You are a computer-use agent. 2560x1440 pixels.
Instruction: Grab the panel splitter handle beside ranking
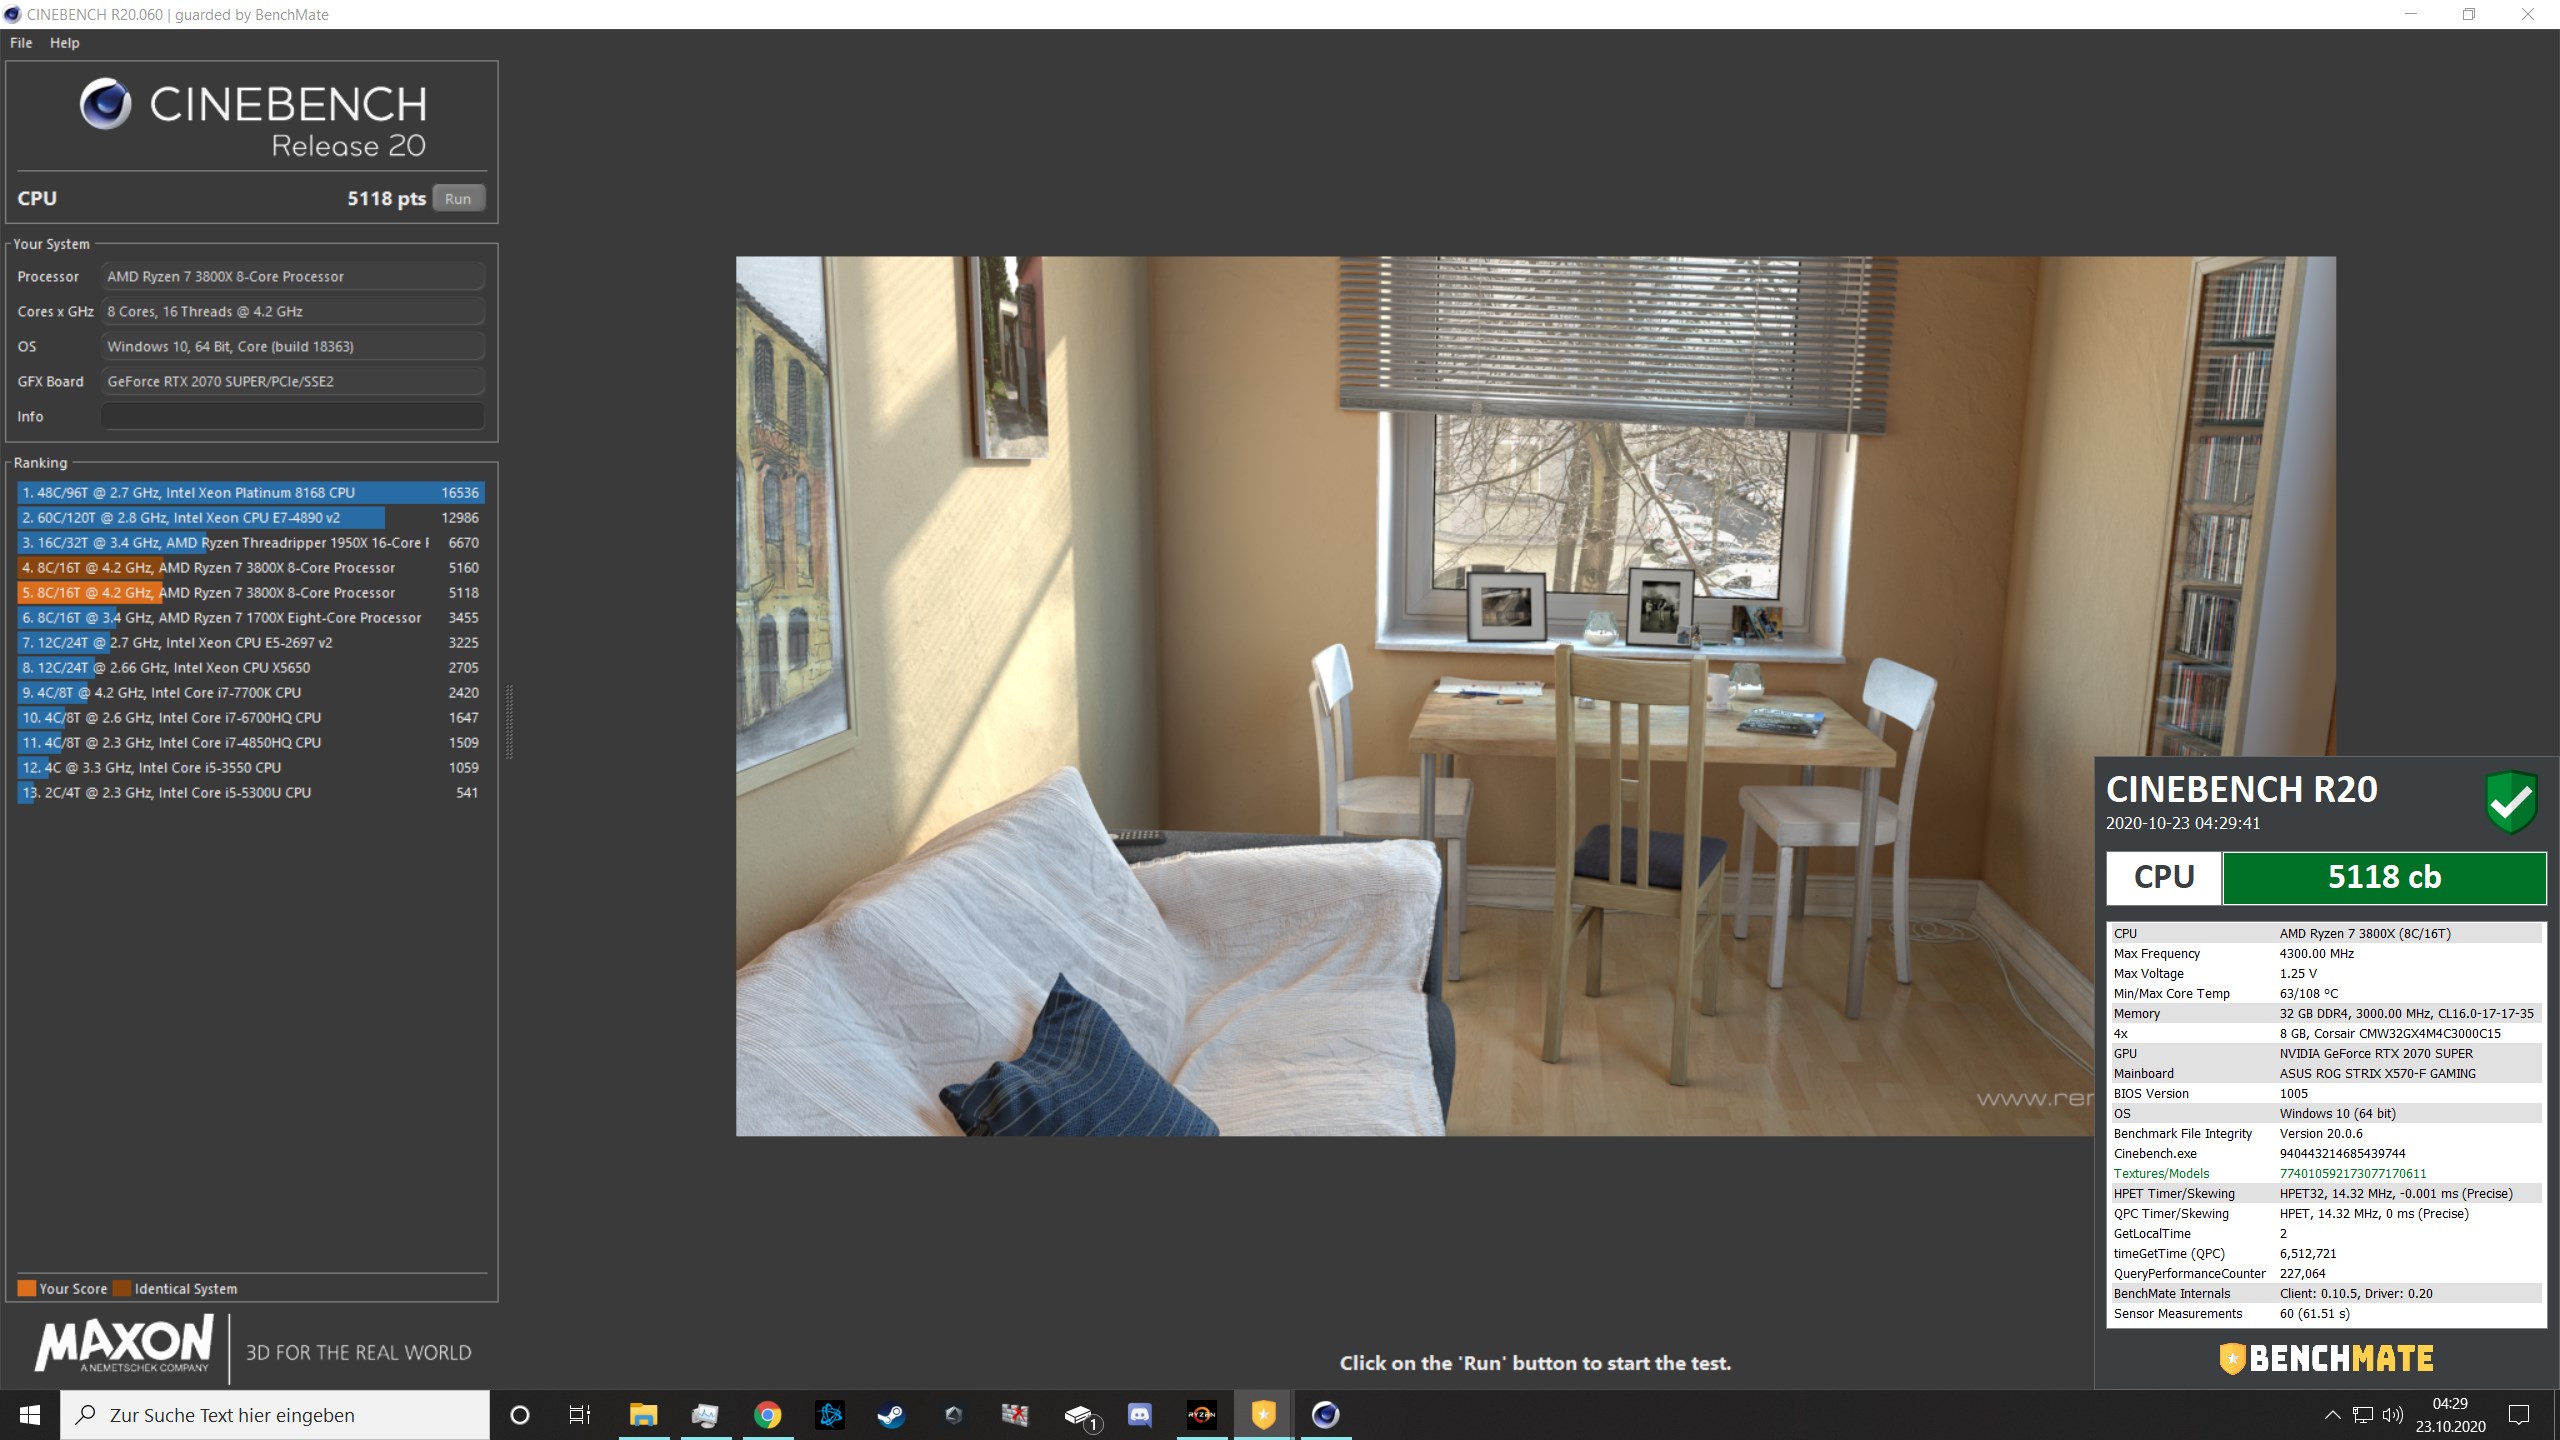point(509,722)
